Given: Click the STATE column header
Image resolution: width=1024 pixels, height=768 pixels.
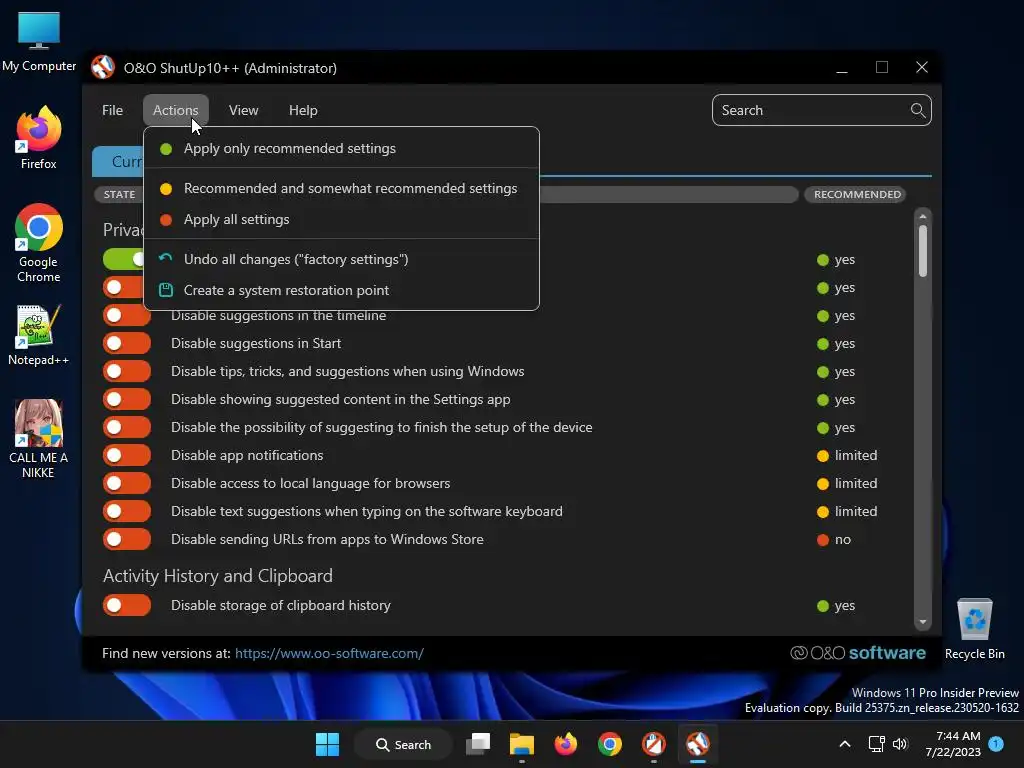Looking at the screenshot, I should coord(119,195).
